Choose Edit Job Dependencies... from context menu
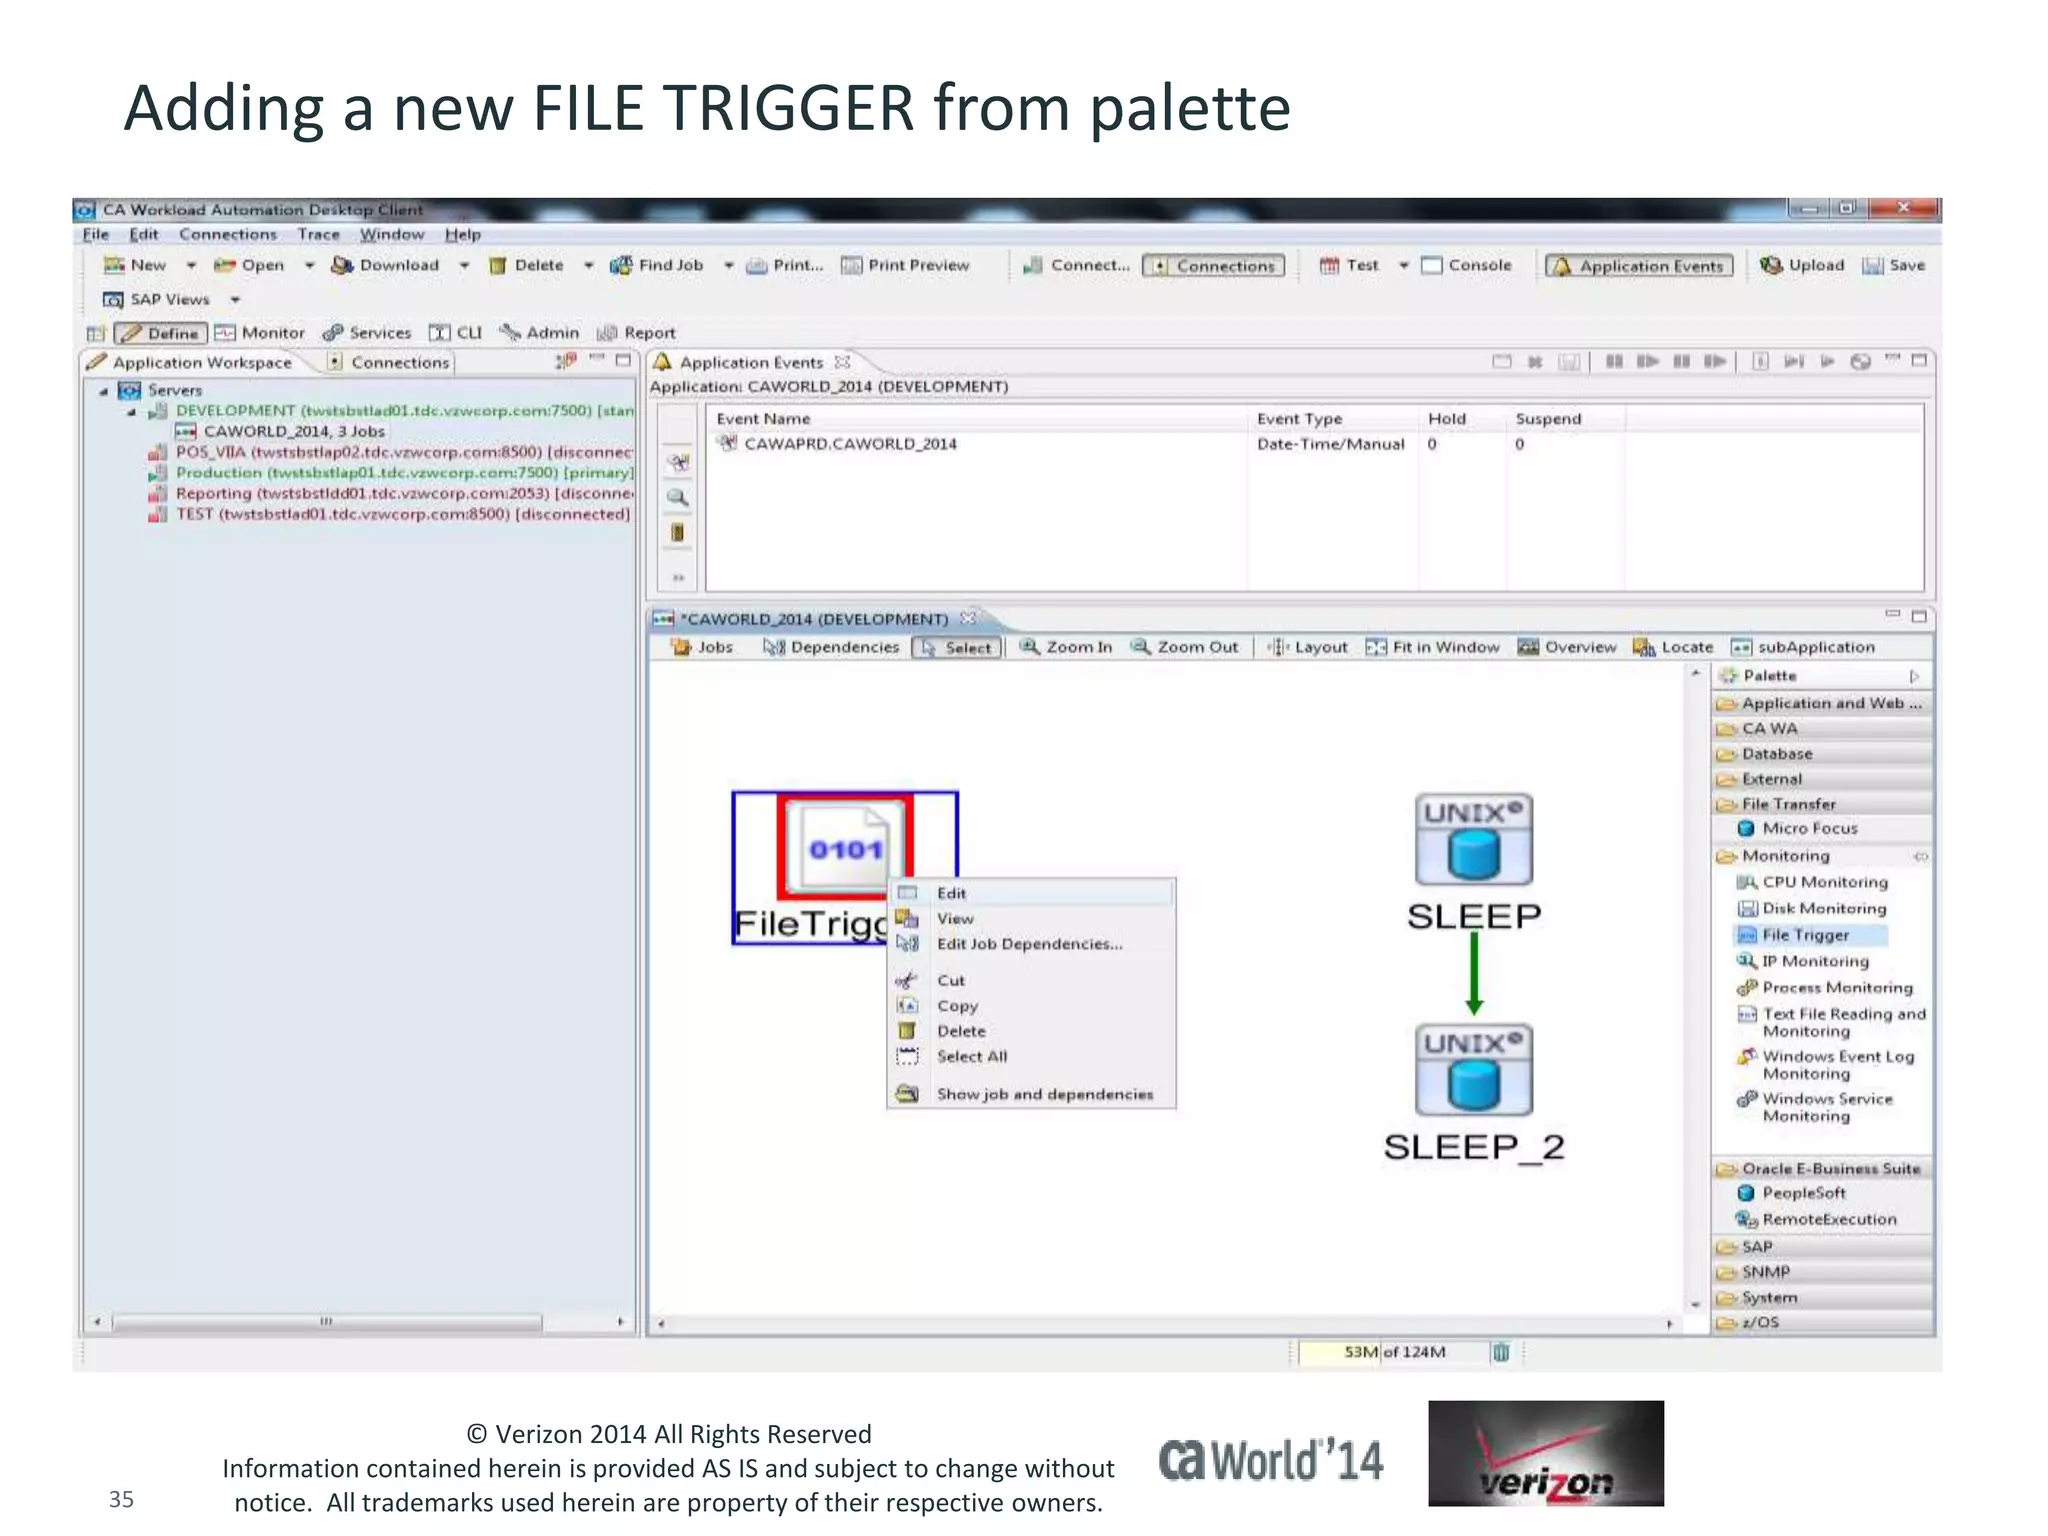Screen dimensions: 2048x1536 click(1032, 944)
